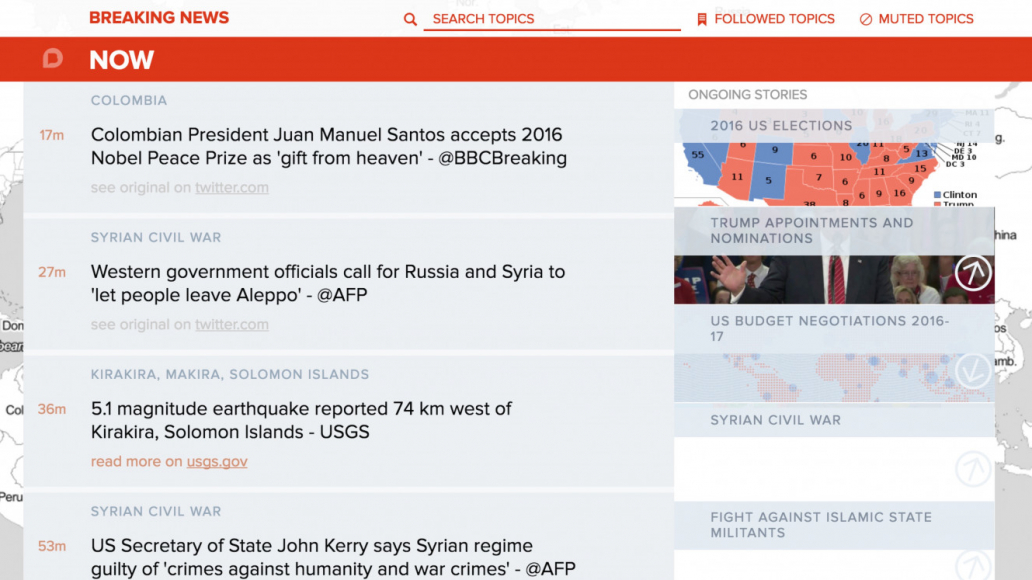The image size is (1032, 580).
Task: Select Syrian Civil War topic above Aleppo story
Action: (156, 238)
